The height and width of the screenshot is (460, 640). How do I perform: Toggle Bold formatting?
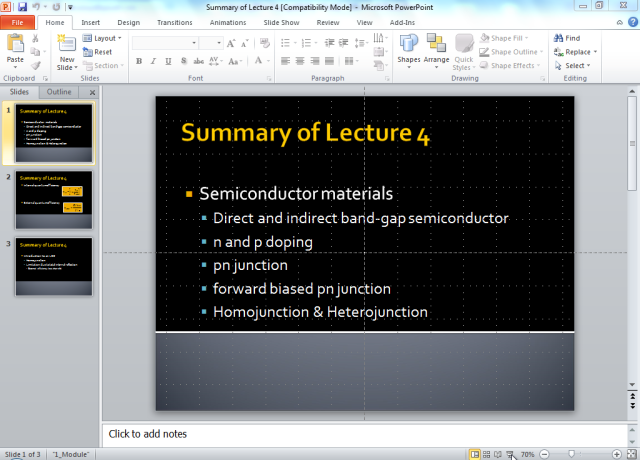139,61
